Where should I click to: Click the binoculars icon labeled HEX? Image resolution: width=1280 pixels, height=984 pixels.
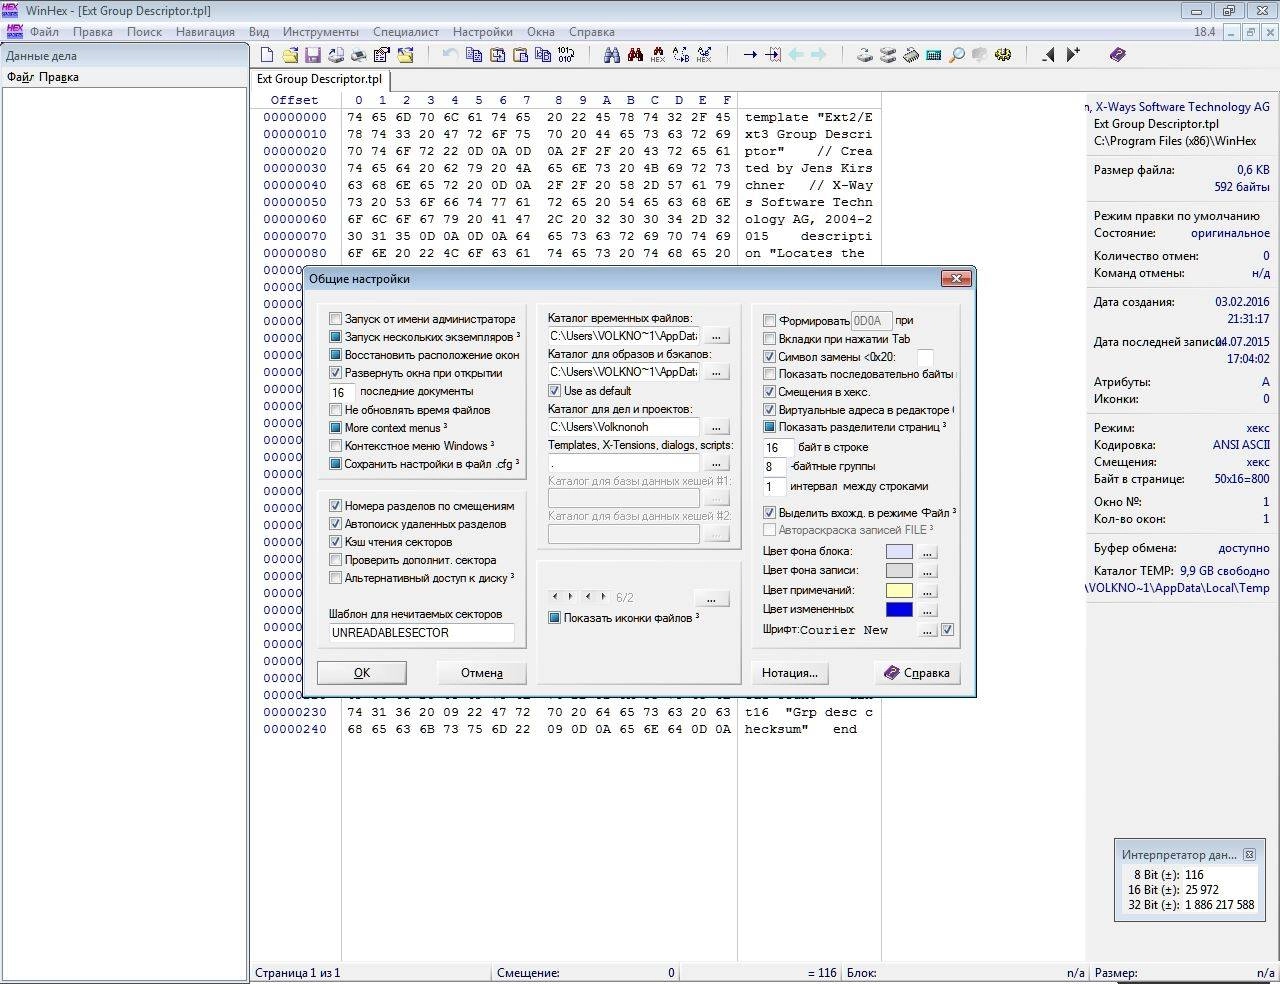[658, 55]
